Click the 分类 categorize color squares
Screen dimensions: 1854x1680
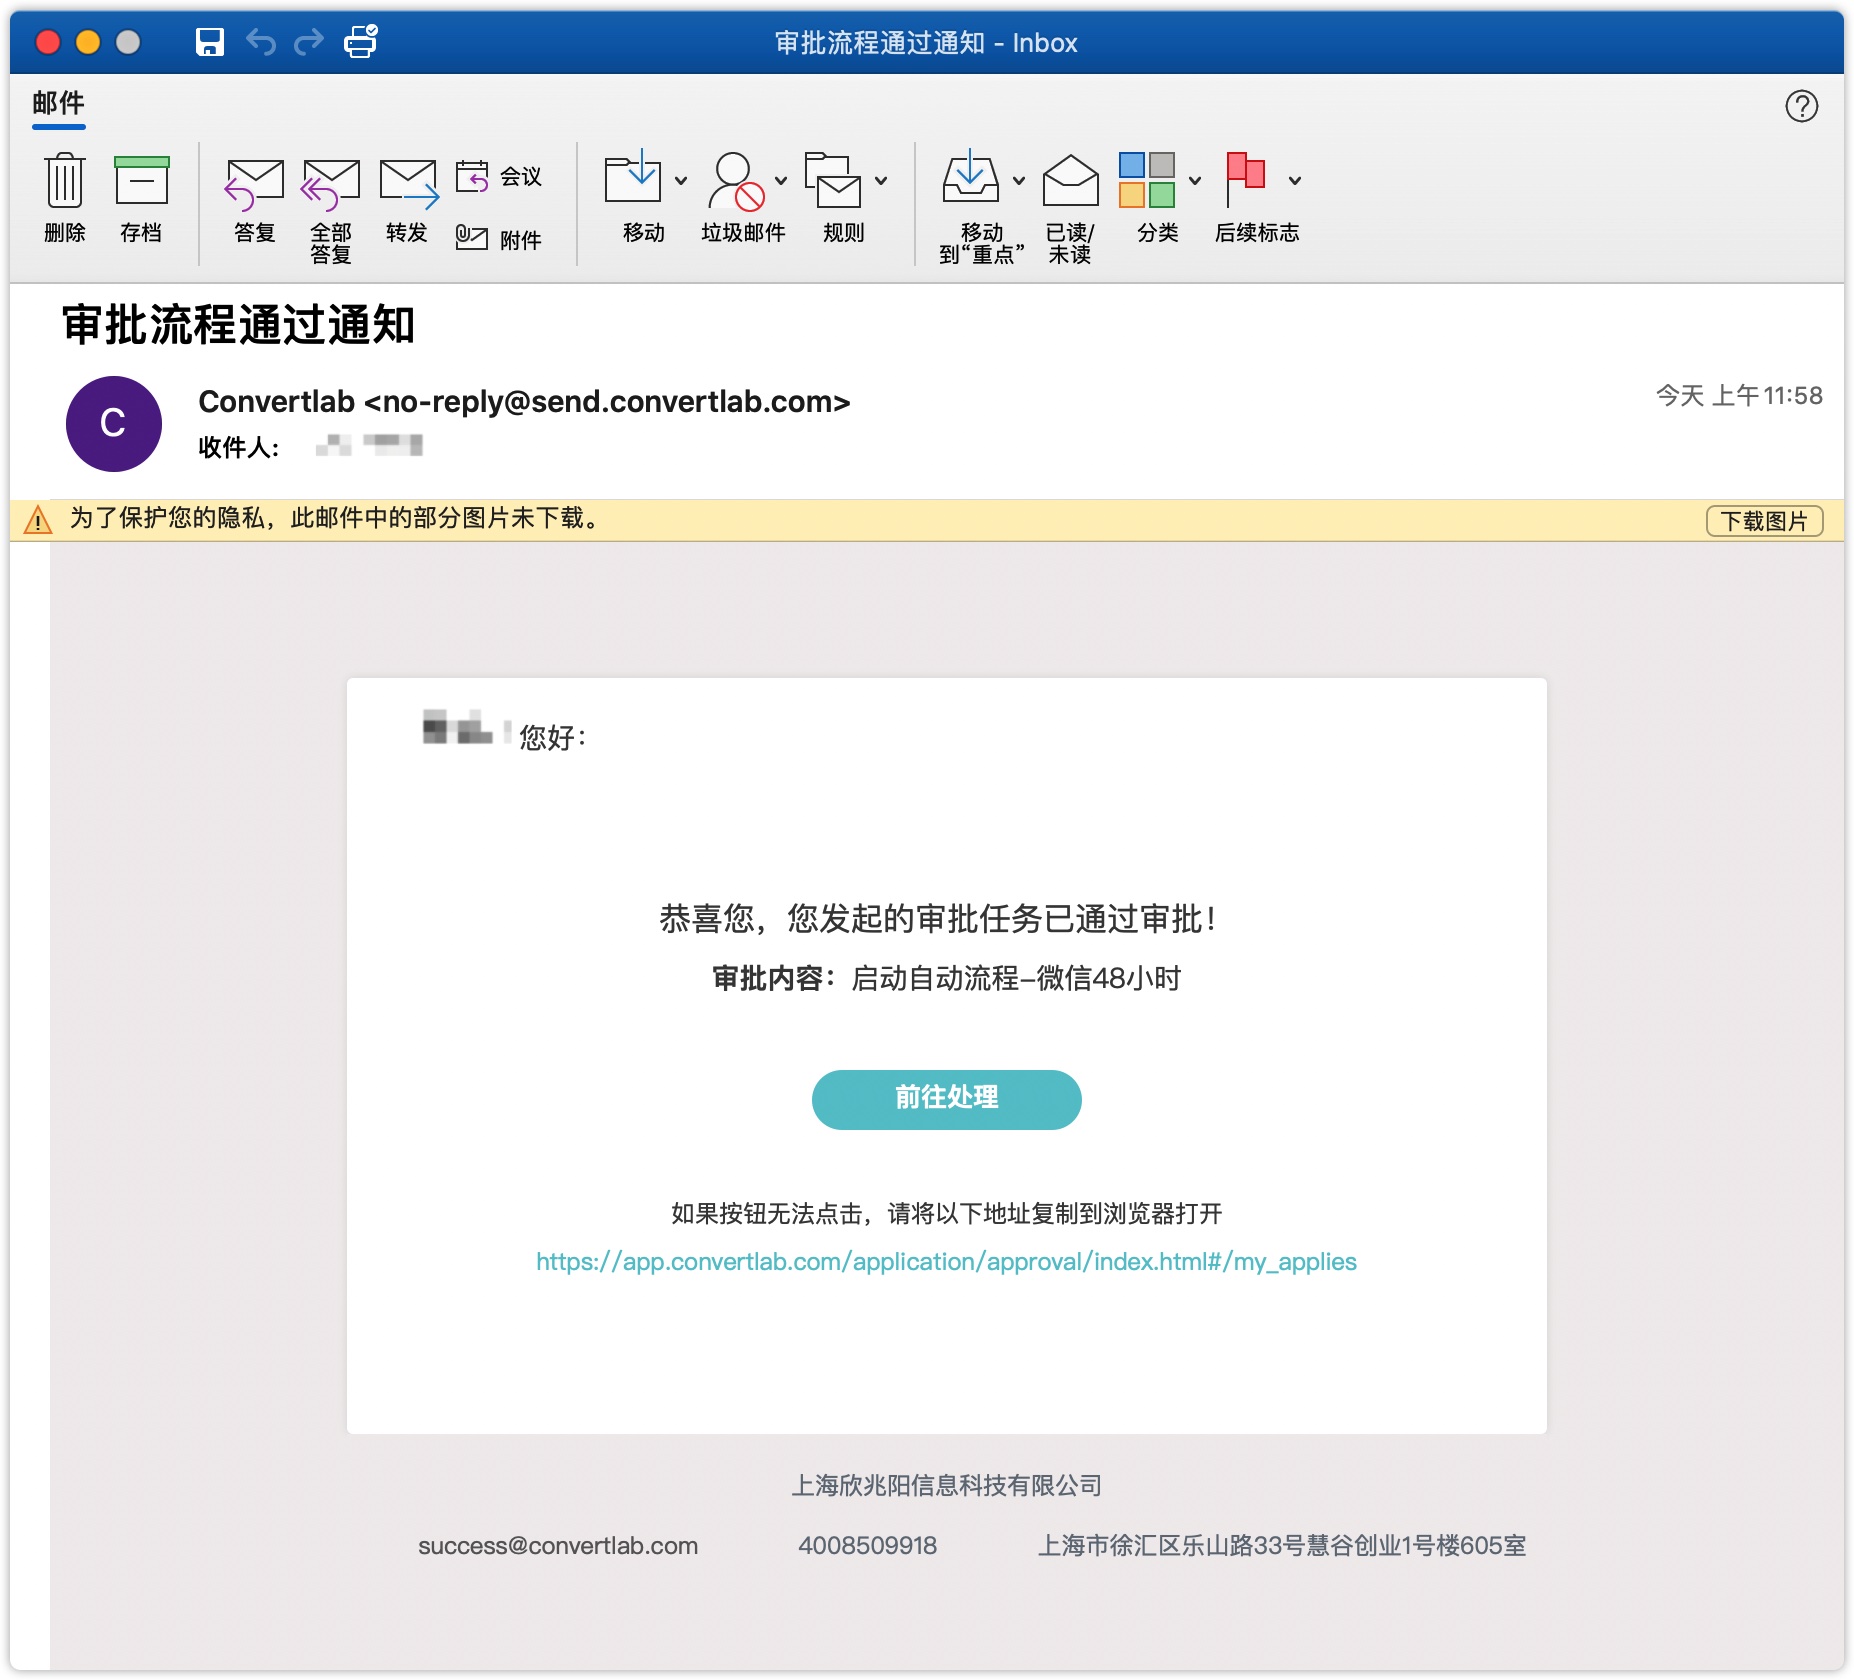tap(1147, 179)
